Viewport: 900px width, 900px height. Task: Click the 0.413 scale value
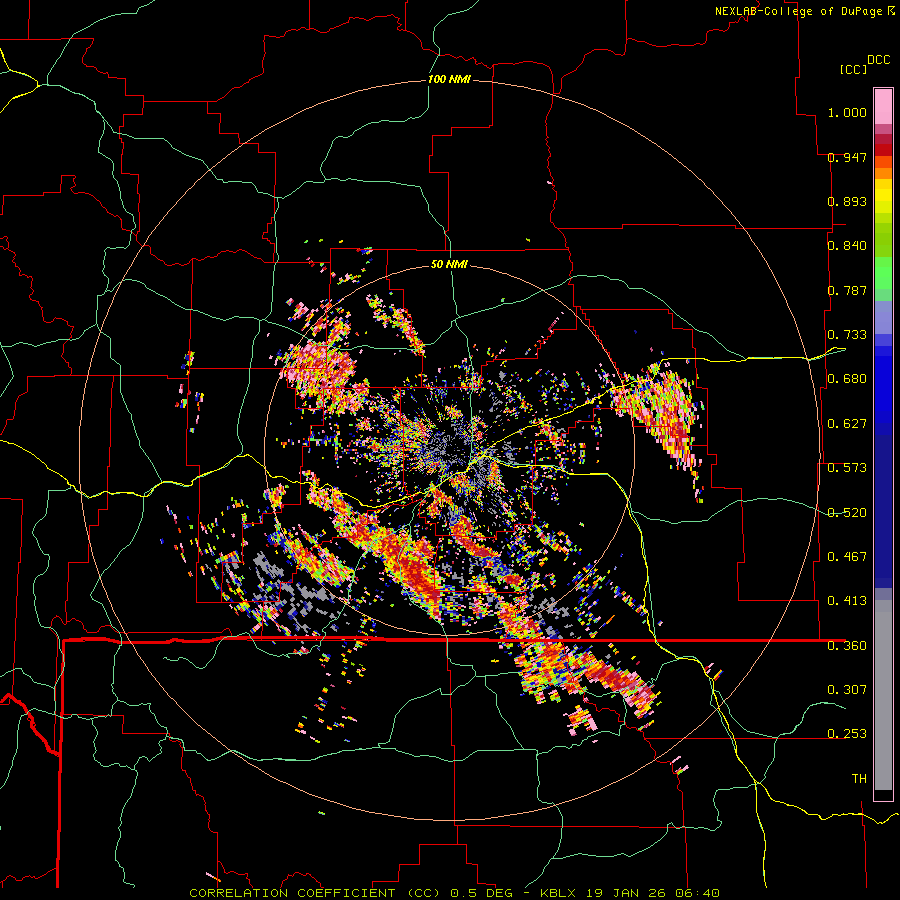point(847,601)
